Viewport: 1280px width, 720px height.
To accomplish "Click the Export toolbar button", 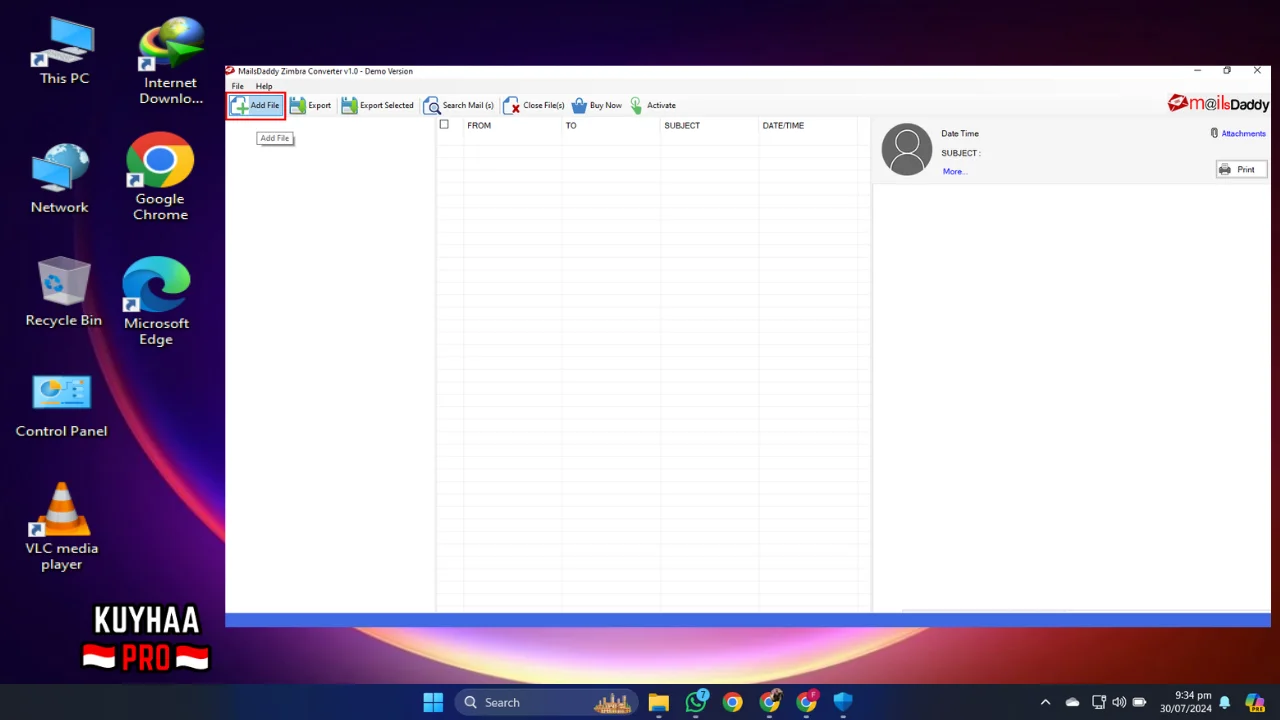I will (x=311, y=105).
